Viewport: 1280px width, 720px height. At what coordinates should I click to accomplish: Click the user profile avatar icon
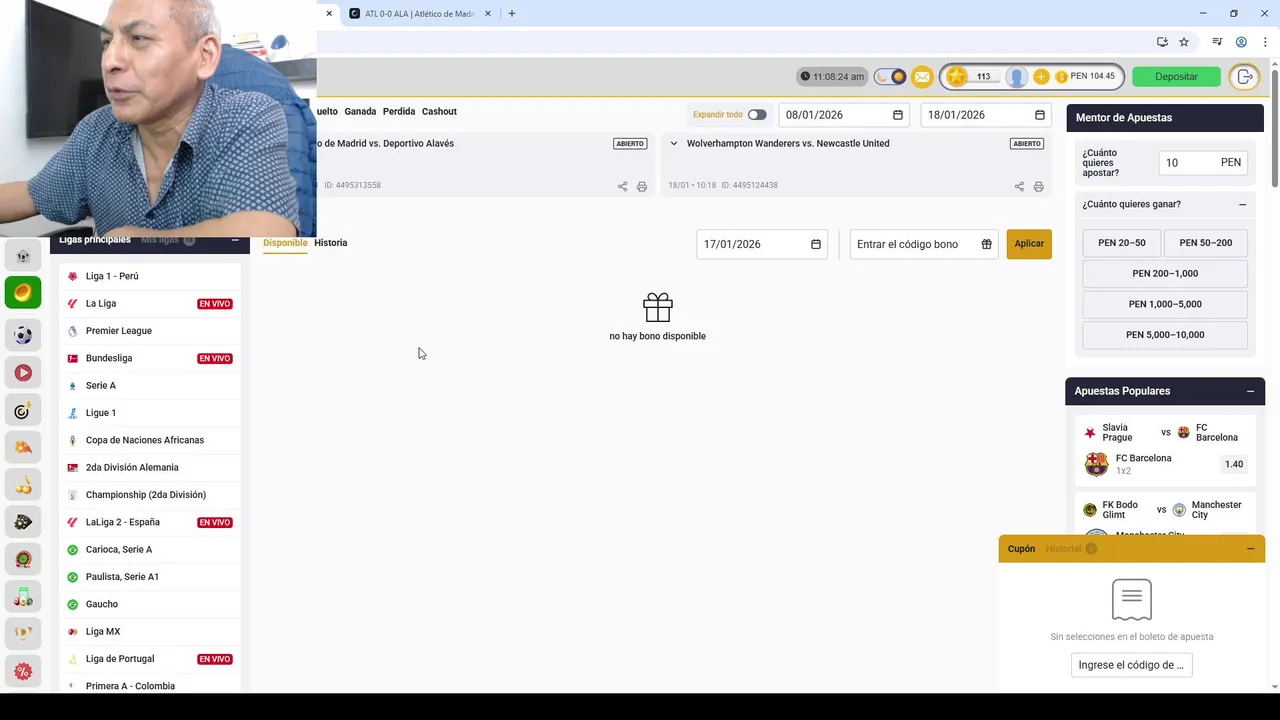point(1017,77)
